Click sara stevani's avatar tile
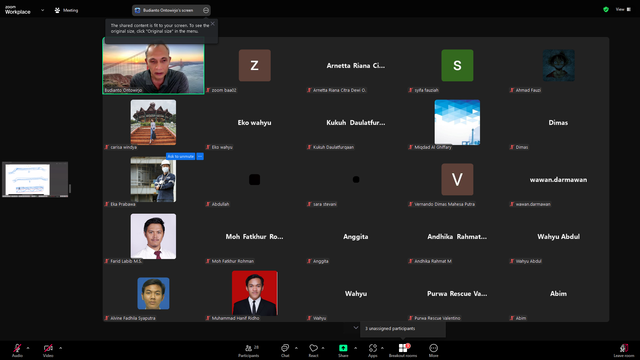 tap(356, 180)
